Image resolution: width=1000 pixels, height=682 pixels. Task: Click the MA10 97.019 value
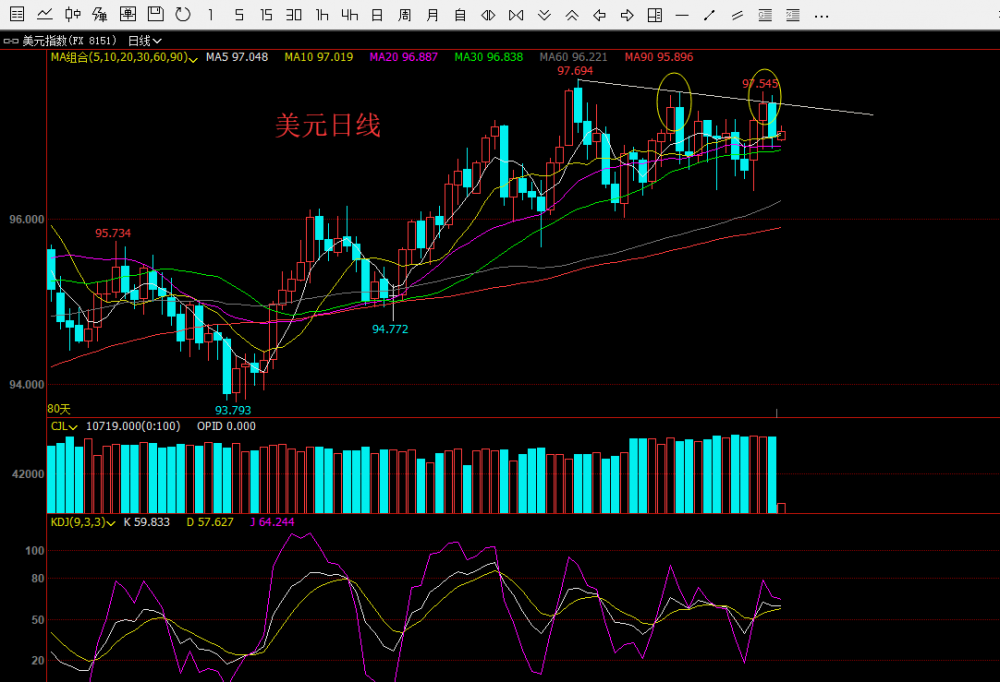tap(318, 57)
